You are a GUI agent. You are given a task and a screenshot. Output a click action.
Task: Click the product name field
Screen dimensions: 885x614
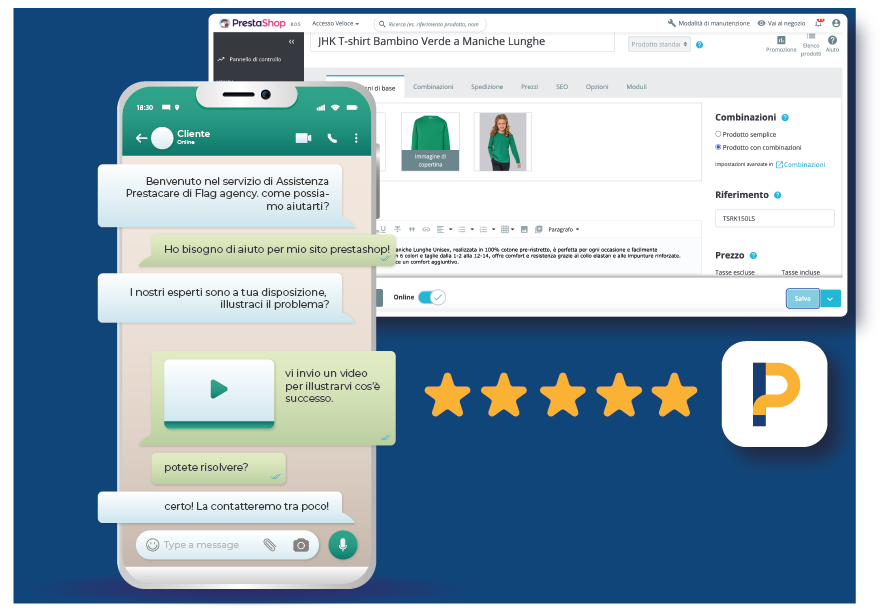click(x=462, y=42)
